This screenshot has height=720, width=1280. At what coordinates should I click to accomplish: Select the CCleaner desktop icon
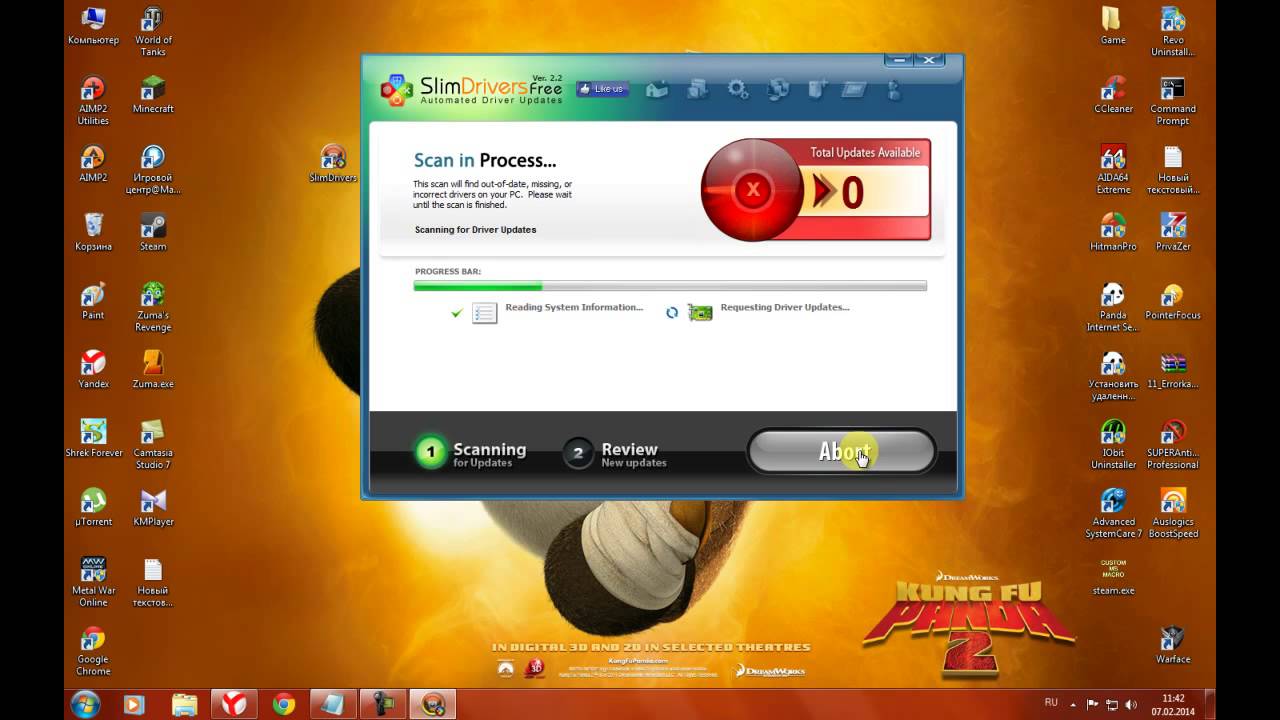[1113, 95]
